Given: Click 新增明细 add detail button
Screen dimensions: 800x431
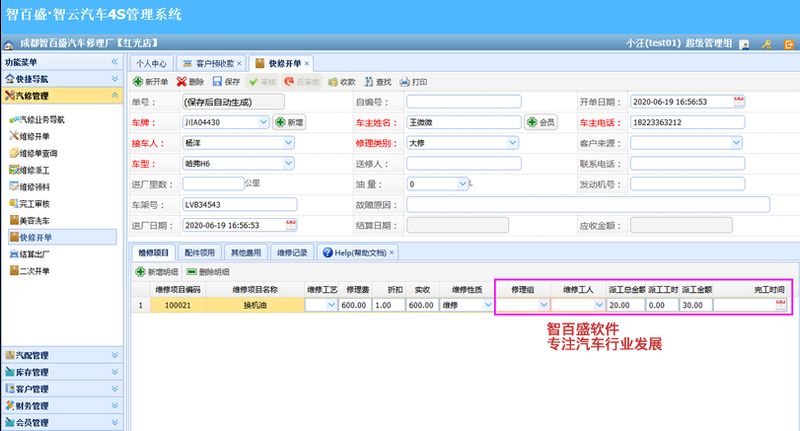Looking at the screenshot, I should (x=157, y=272).
